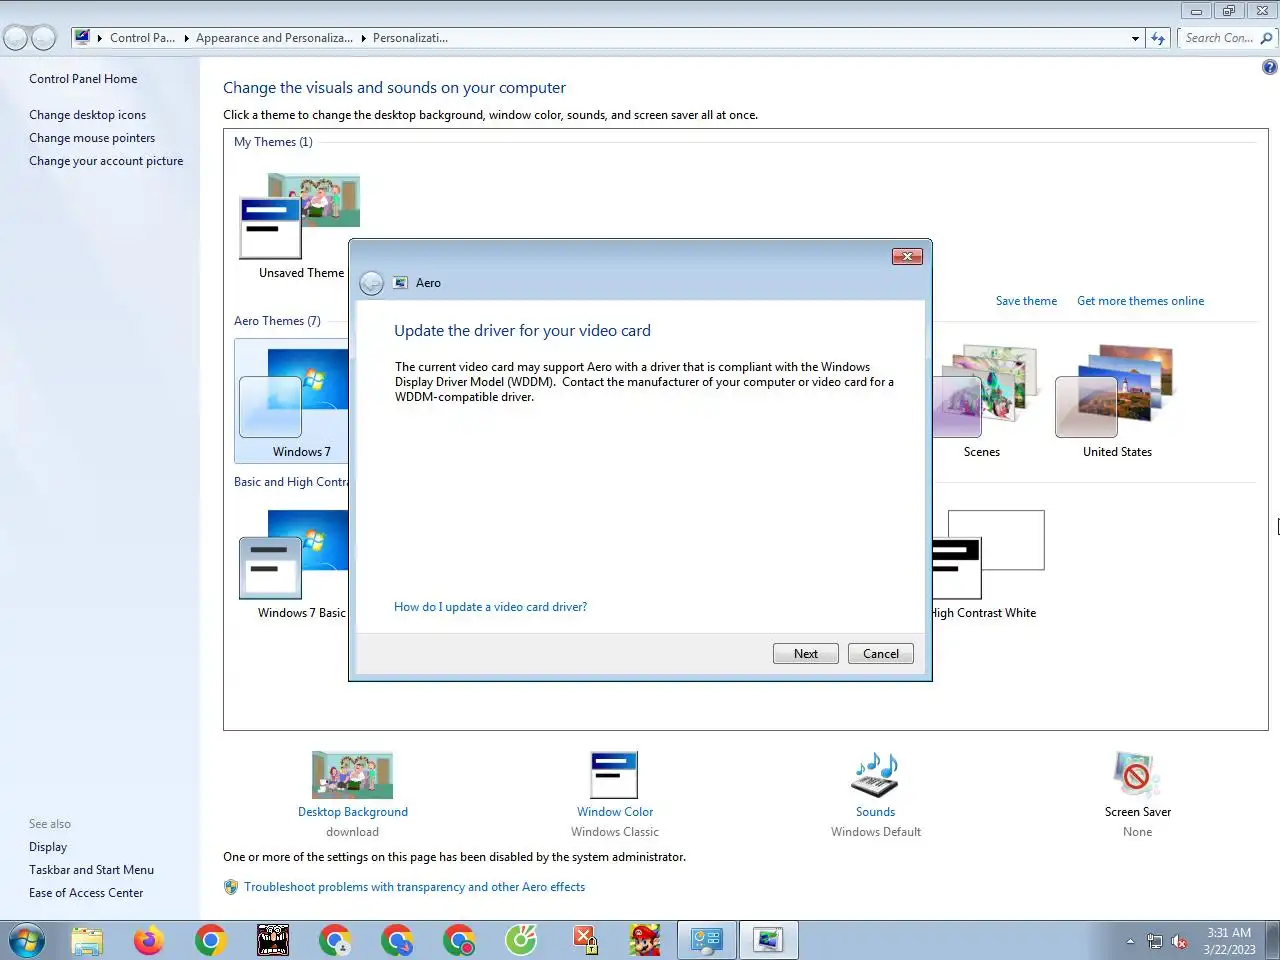Expand arrow before 'Control Pa...' breadcrumb

pyautogui.click(x=100, y=38)
